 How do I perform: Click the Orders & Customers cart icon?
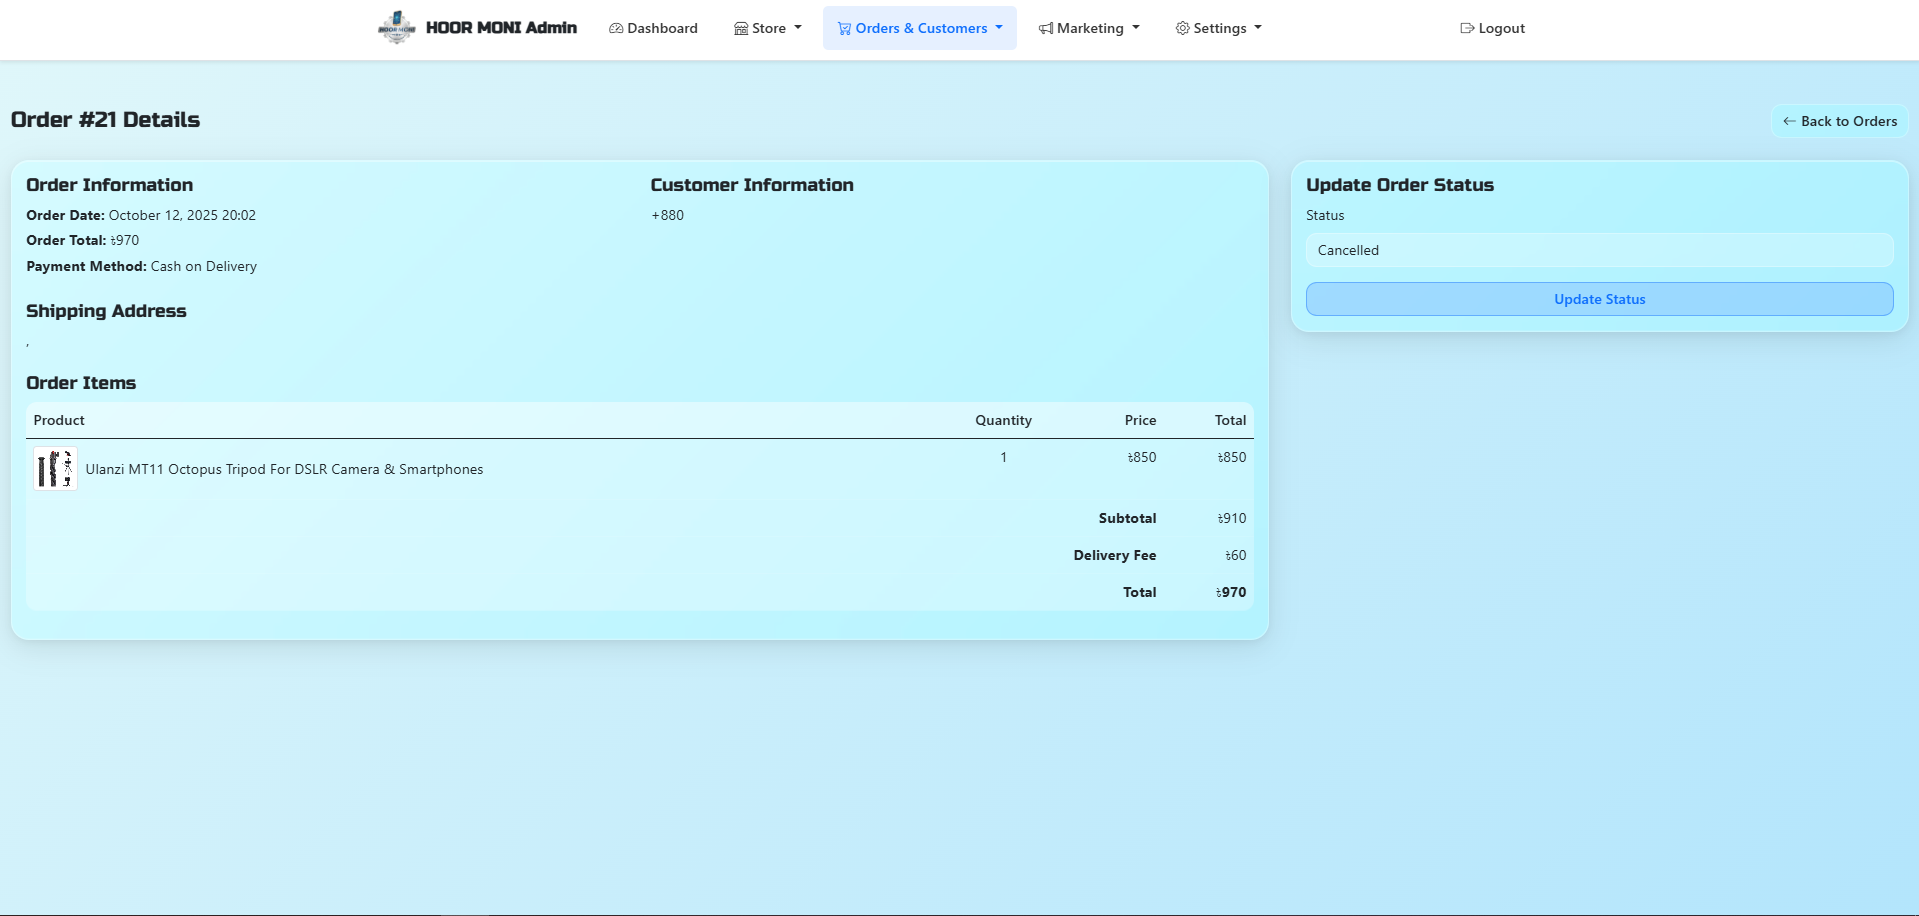(844, 28)
